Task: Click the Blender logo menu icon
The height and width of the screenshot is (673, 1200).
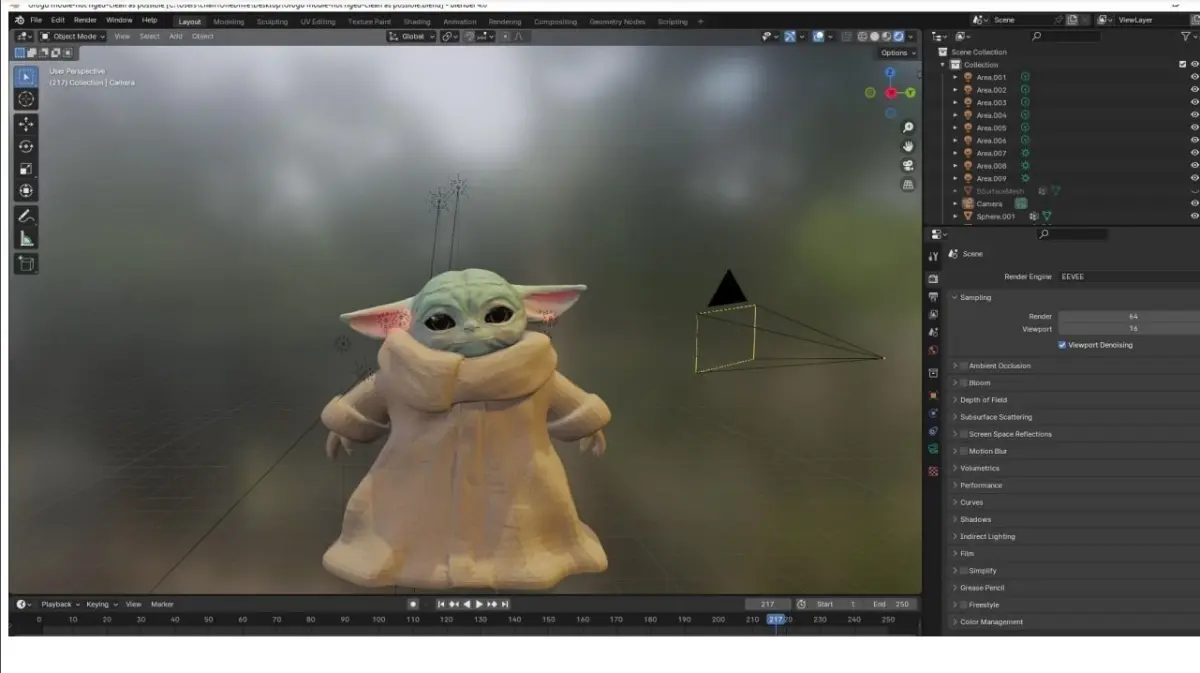Action: (x=19, y=20)
